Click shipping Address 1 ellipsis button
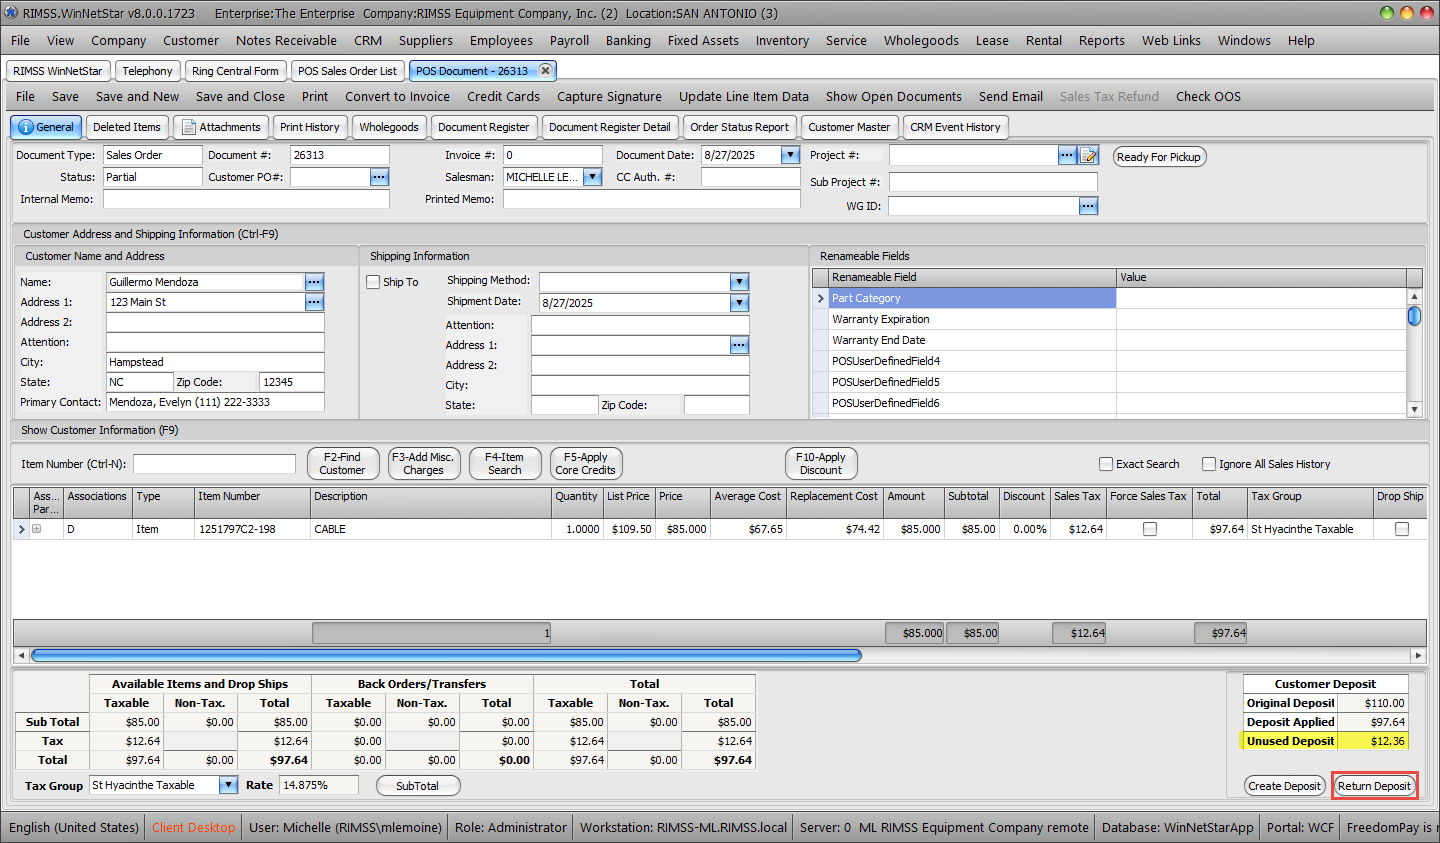The width and height of the screenshot is (1440, 843). coord(739,345)
